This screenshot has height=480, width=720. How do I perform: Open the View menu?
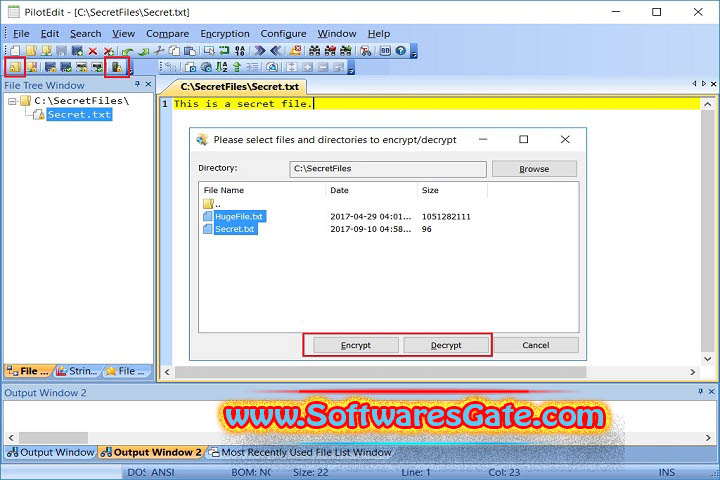[x=124, y=34]
